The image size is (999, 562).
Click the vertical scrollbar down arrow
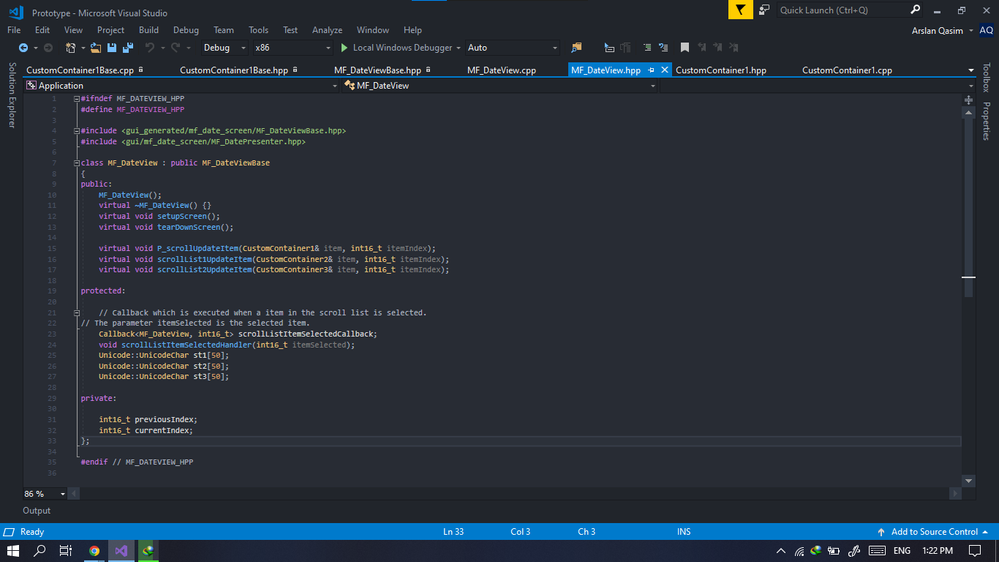[x=968, y=481]
